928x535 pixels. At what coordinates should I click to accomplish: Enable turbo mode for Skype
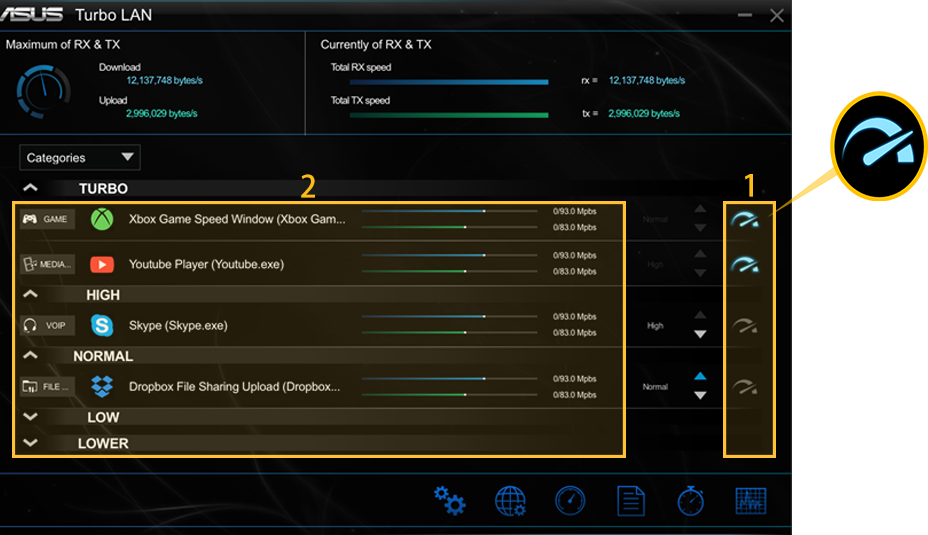[x=745, y=325]
